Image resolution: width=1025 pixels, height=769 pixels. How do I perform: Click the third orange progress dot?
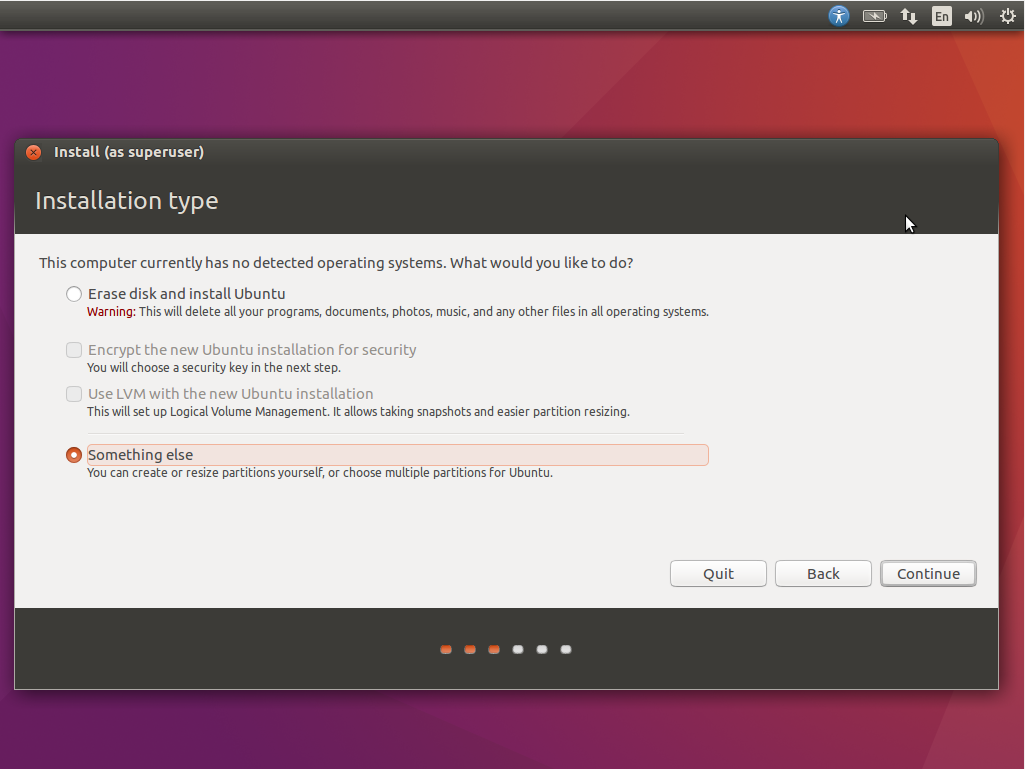click(x=494, y=650)
